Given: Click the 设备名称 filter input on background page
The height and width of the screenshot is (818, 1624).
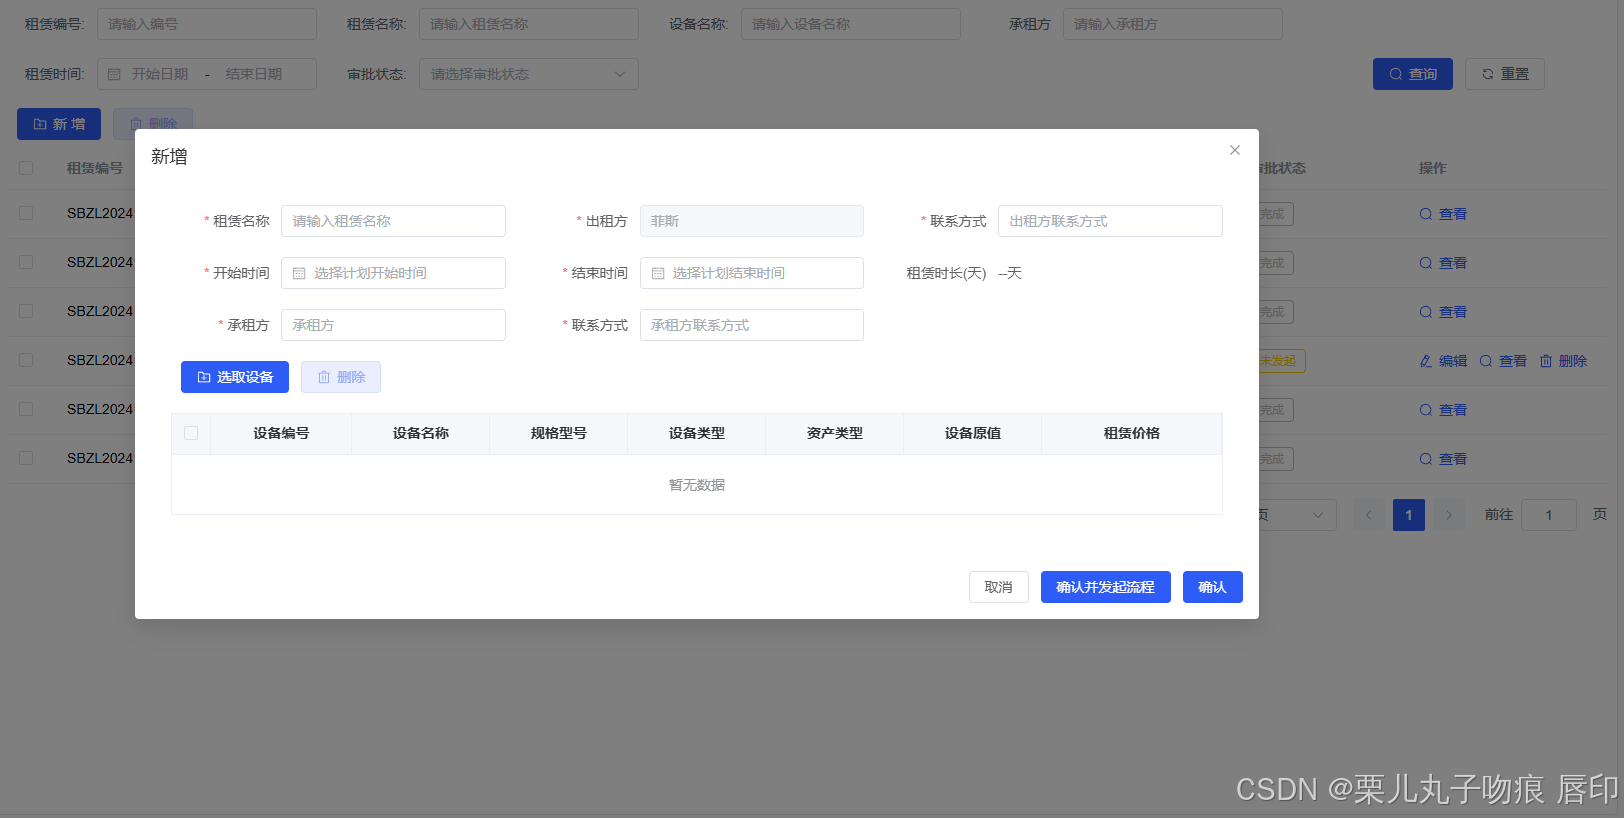Looking at the screenshot, I should click(851, 24).
